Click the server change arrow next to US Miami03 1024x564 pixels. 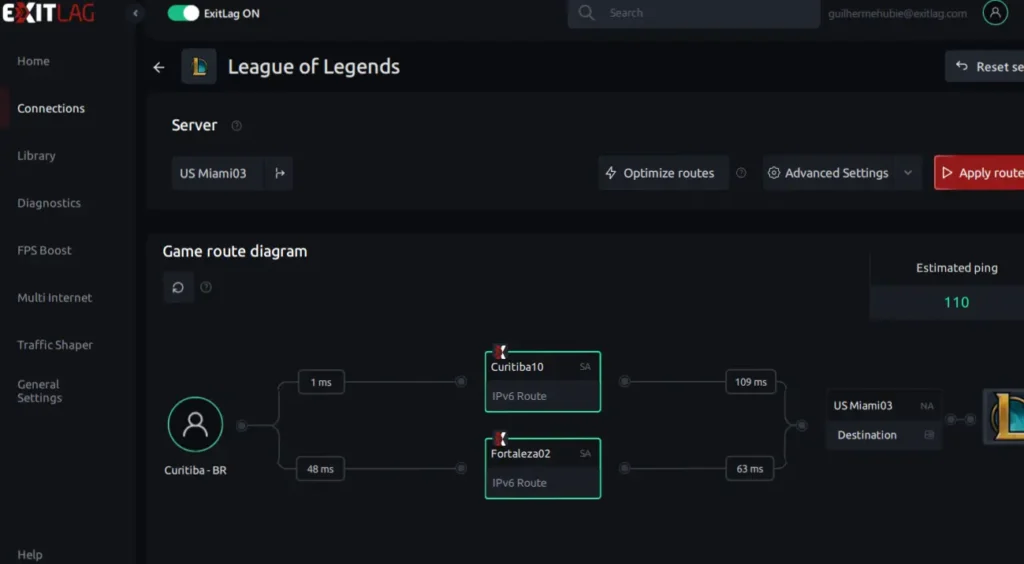coord(280,173)
